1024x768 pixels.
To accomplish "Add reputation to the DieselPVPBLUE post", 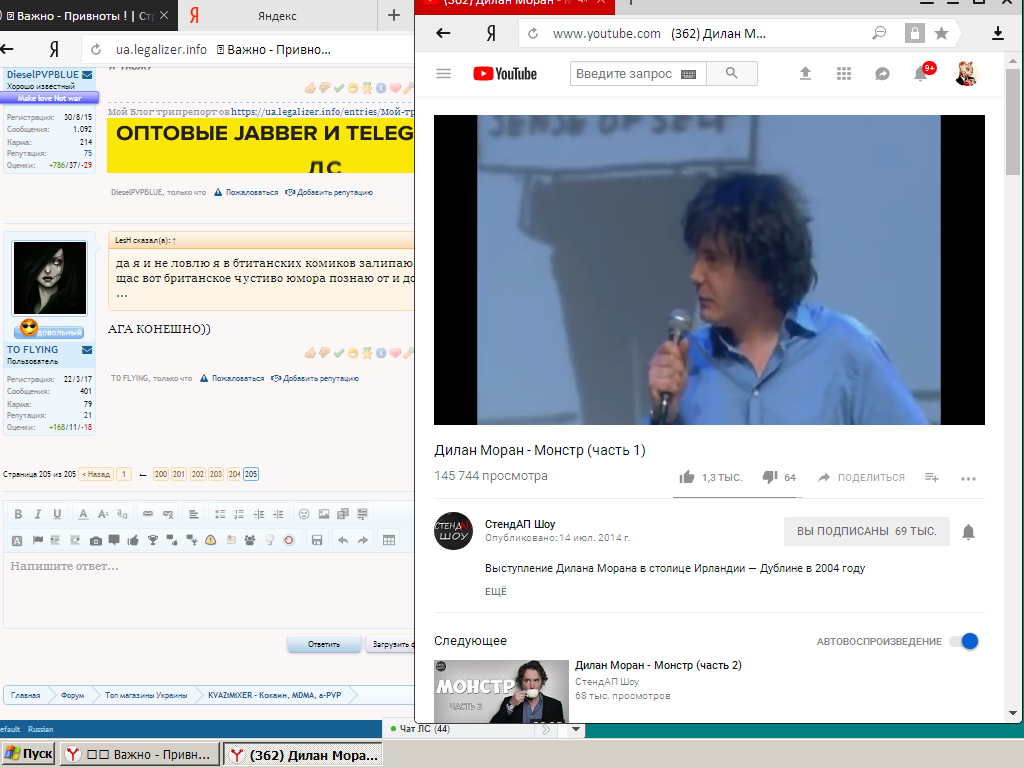I will 334,192.
